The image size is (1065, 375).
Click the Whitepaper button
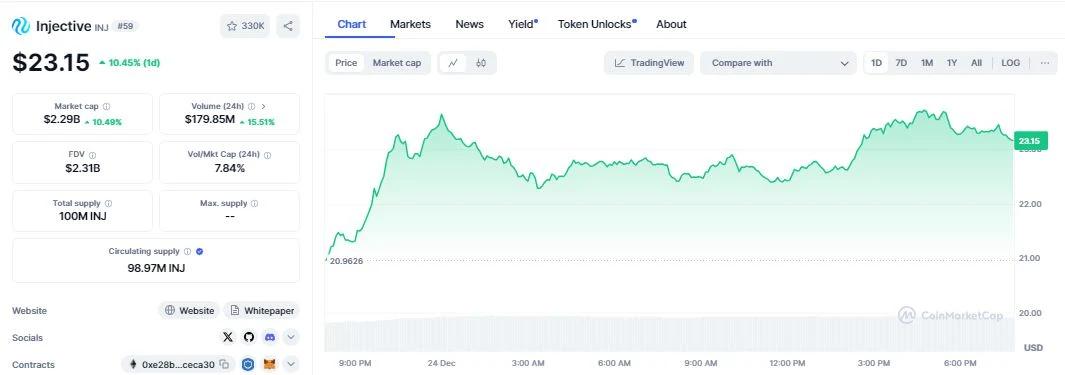(261, 310)
